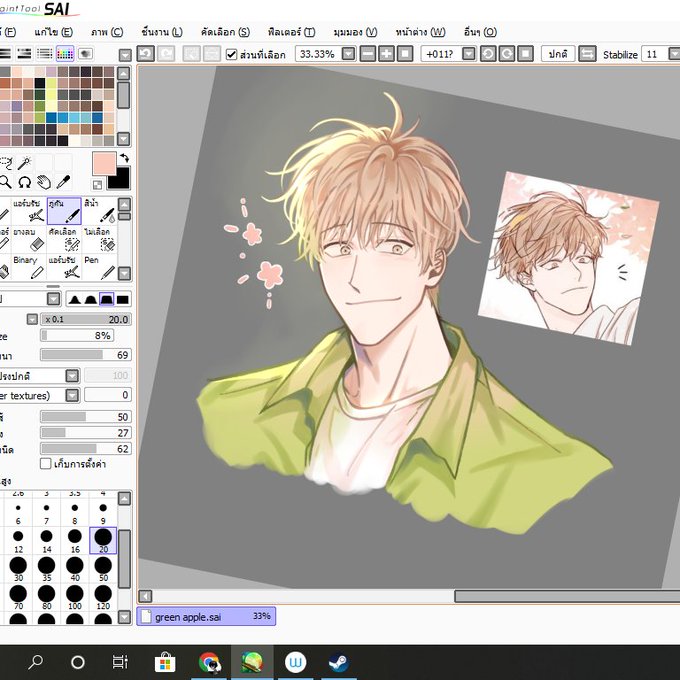Choose the ไม่เลือก selection eraser tool

click(100, 239)
